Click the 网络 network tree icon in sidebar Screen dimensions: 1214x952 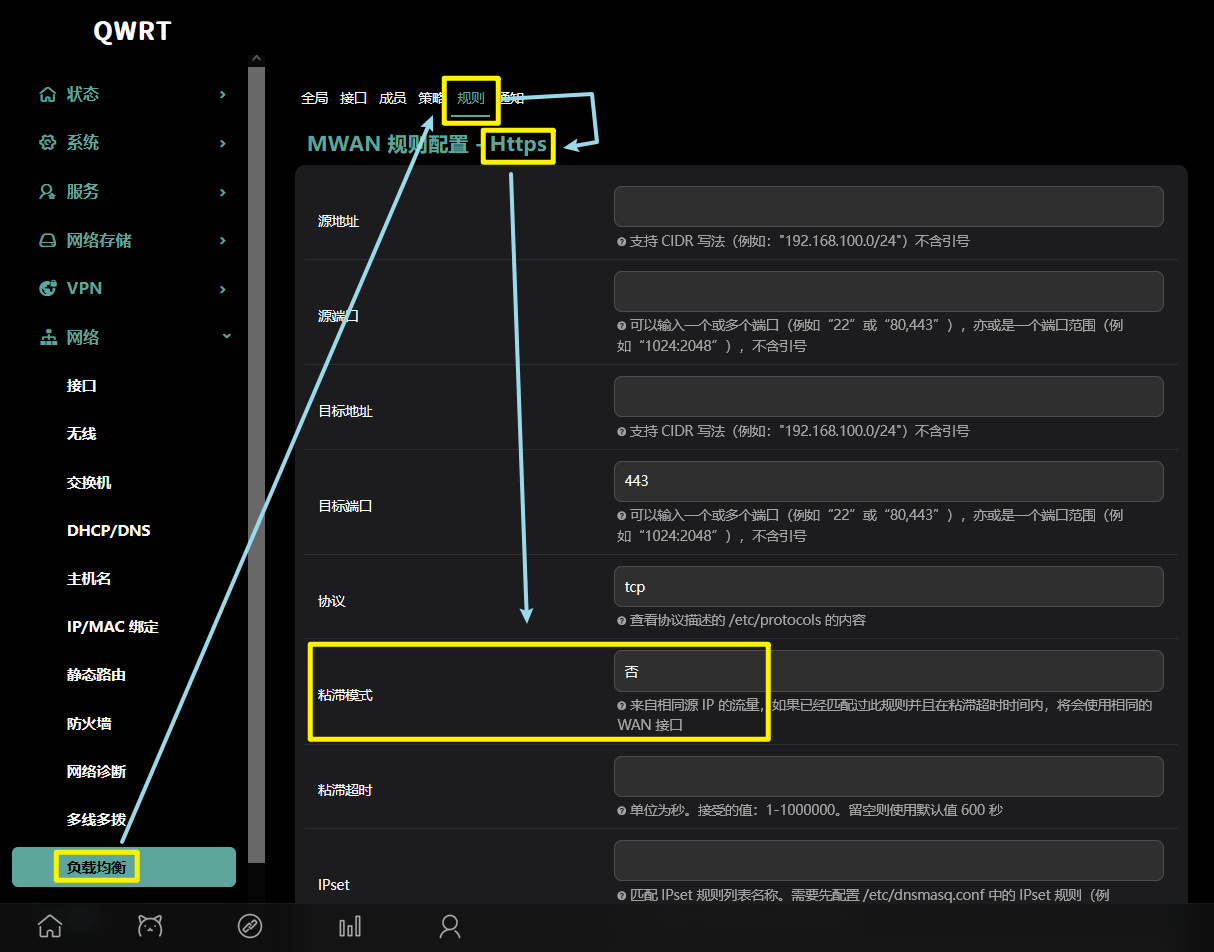coord(47,338)
